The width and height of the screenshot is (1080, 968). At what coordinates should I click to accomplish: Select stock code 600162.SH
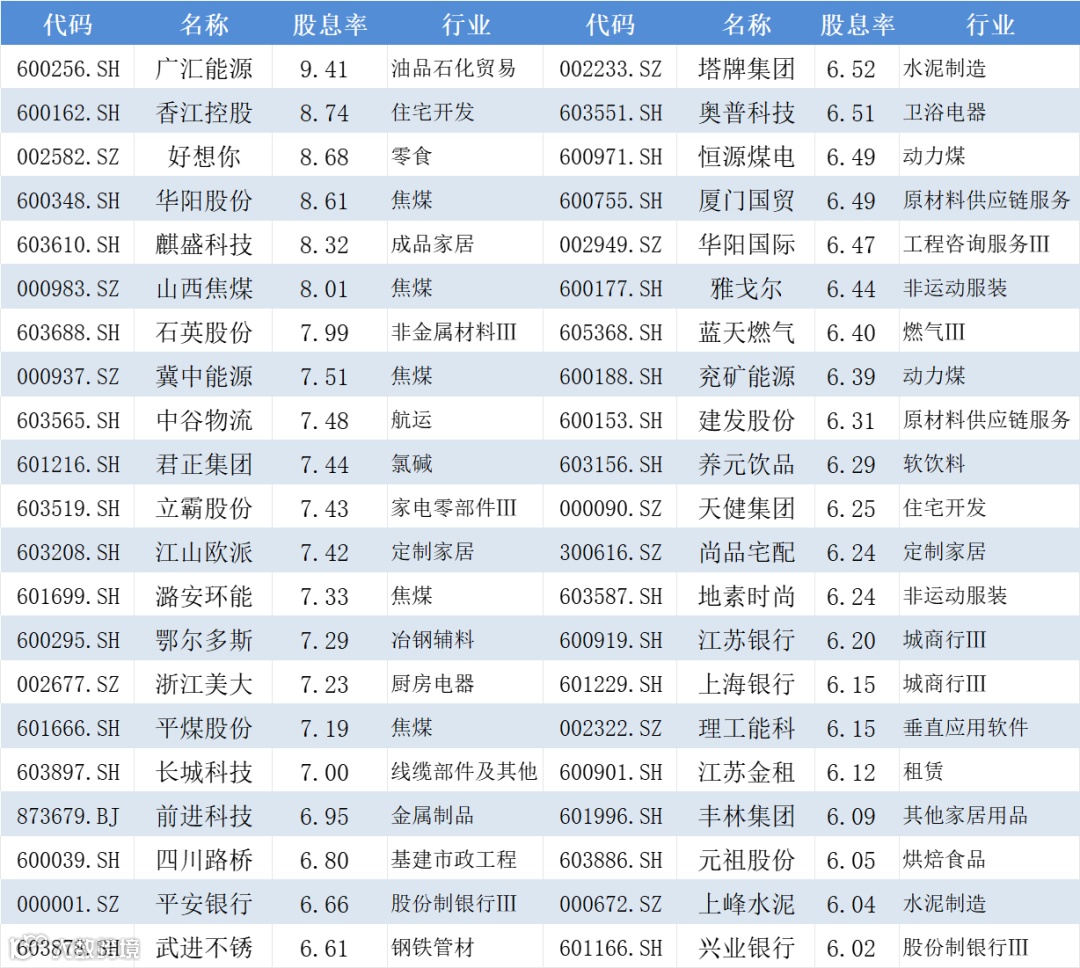(x=68, y=113)
